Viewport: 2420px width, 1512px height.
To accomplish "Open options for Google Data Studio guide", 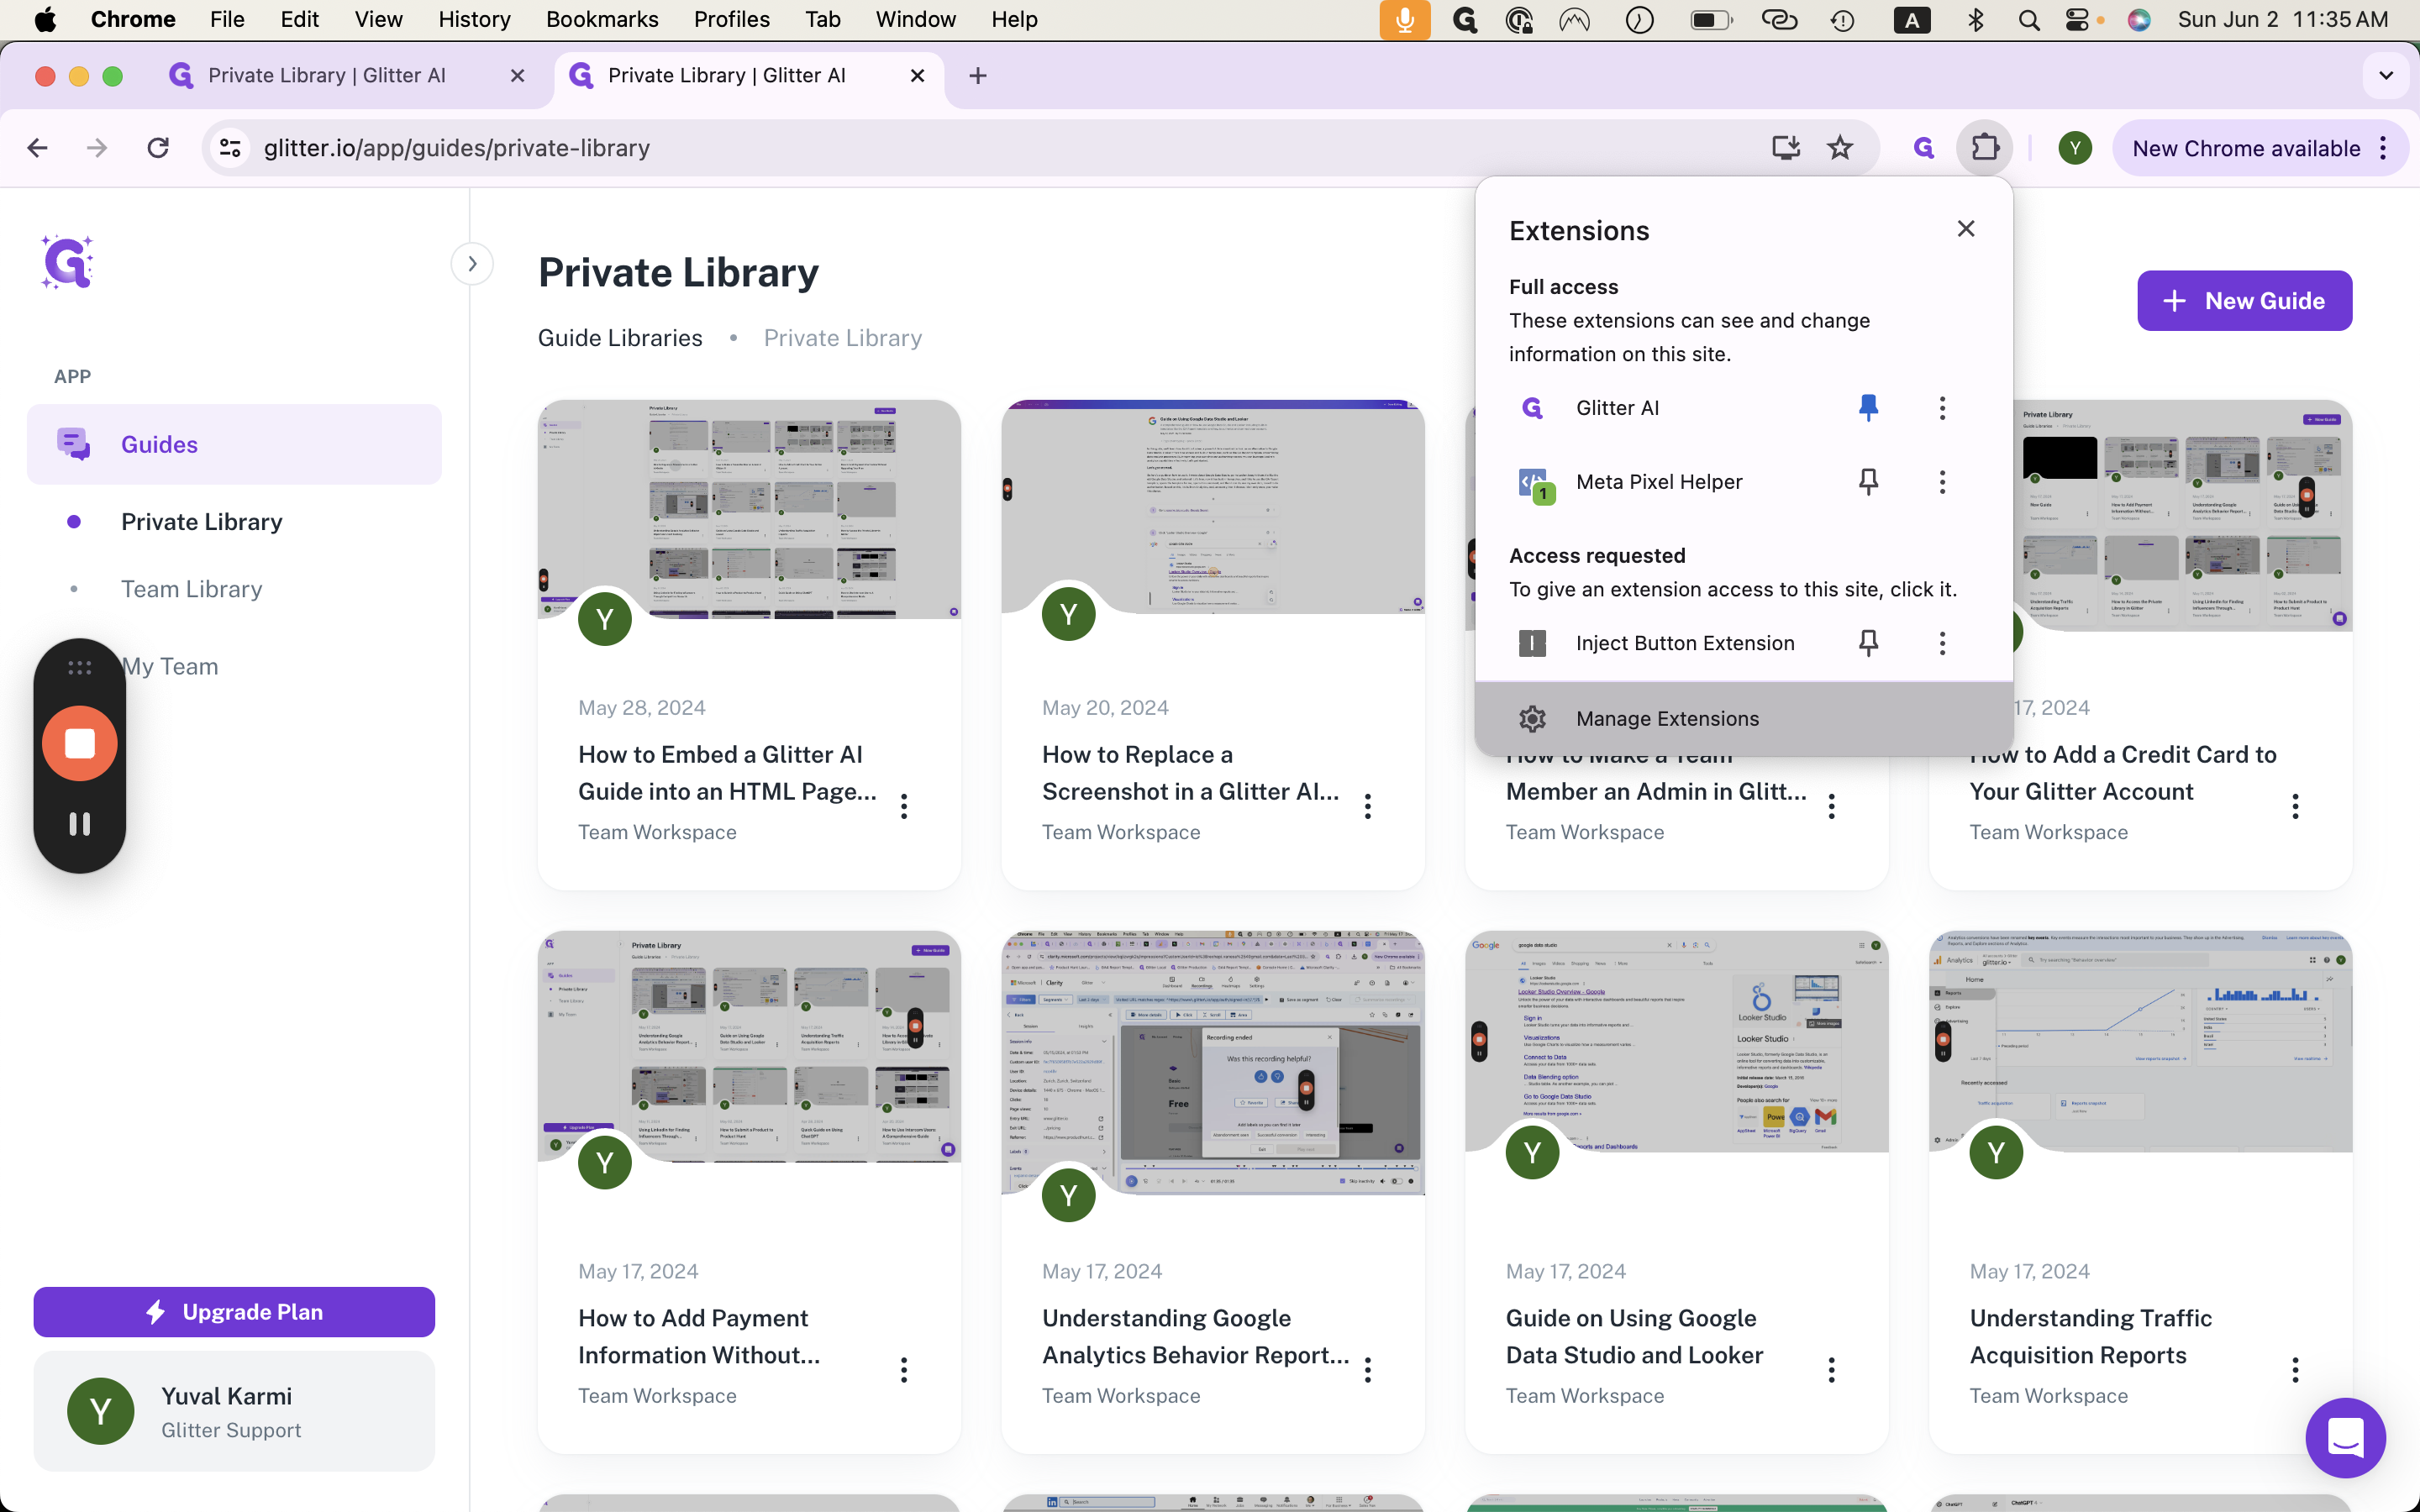I will [x=1832, y=1369].
